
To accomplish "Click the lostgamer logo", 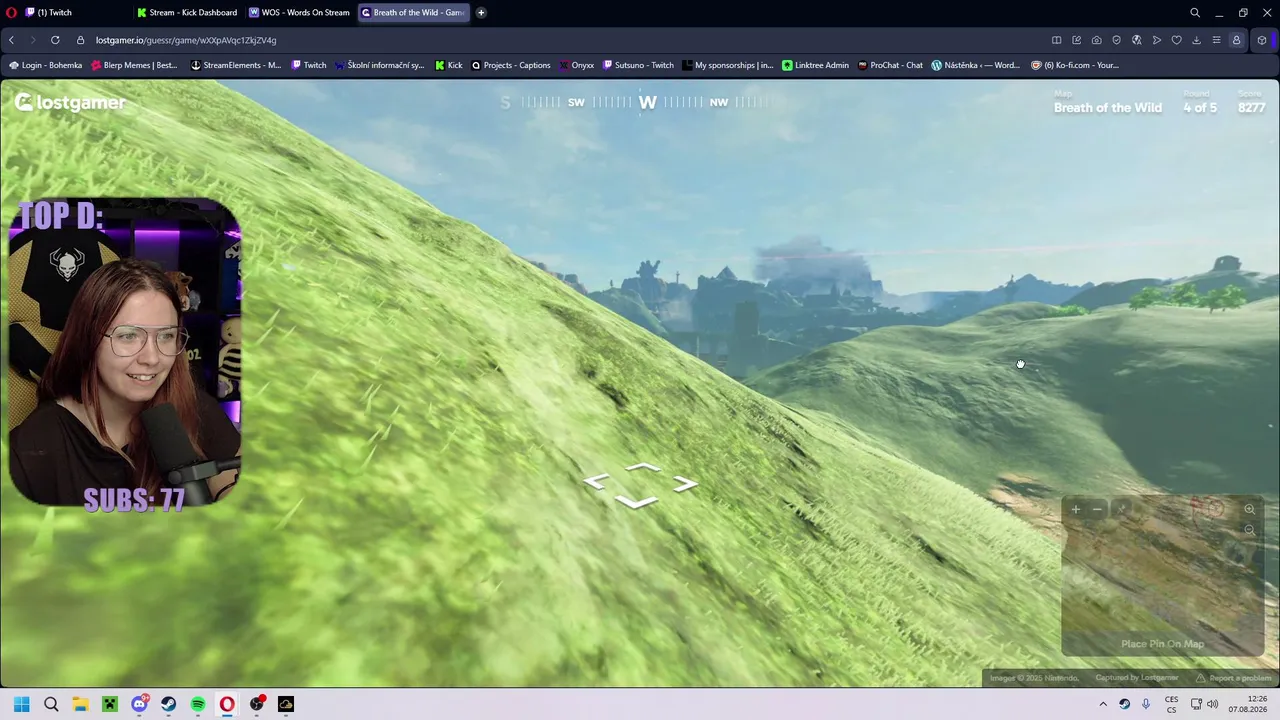I will [x=70, y=102].
